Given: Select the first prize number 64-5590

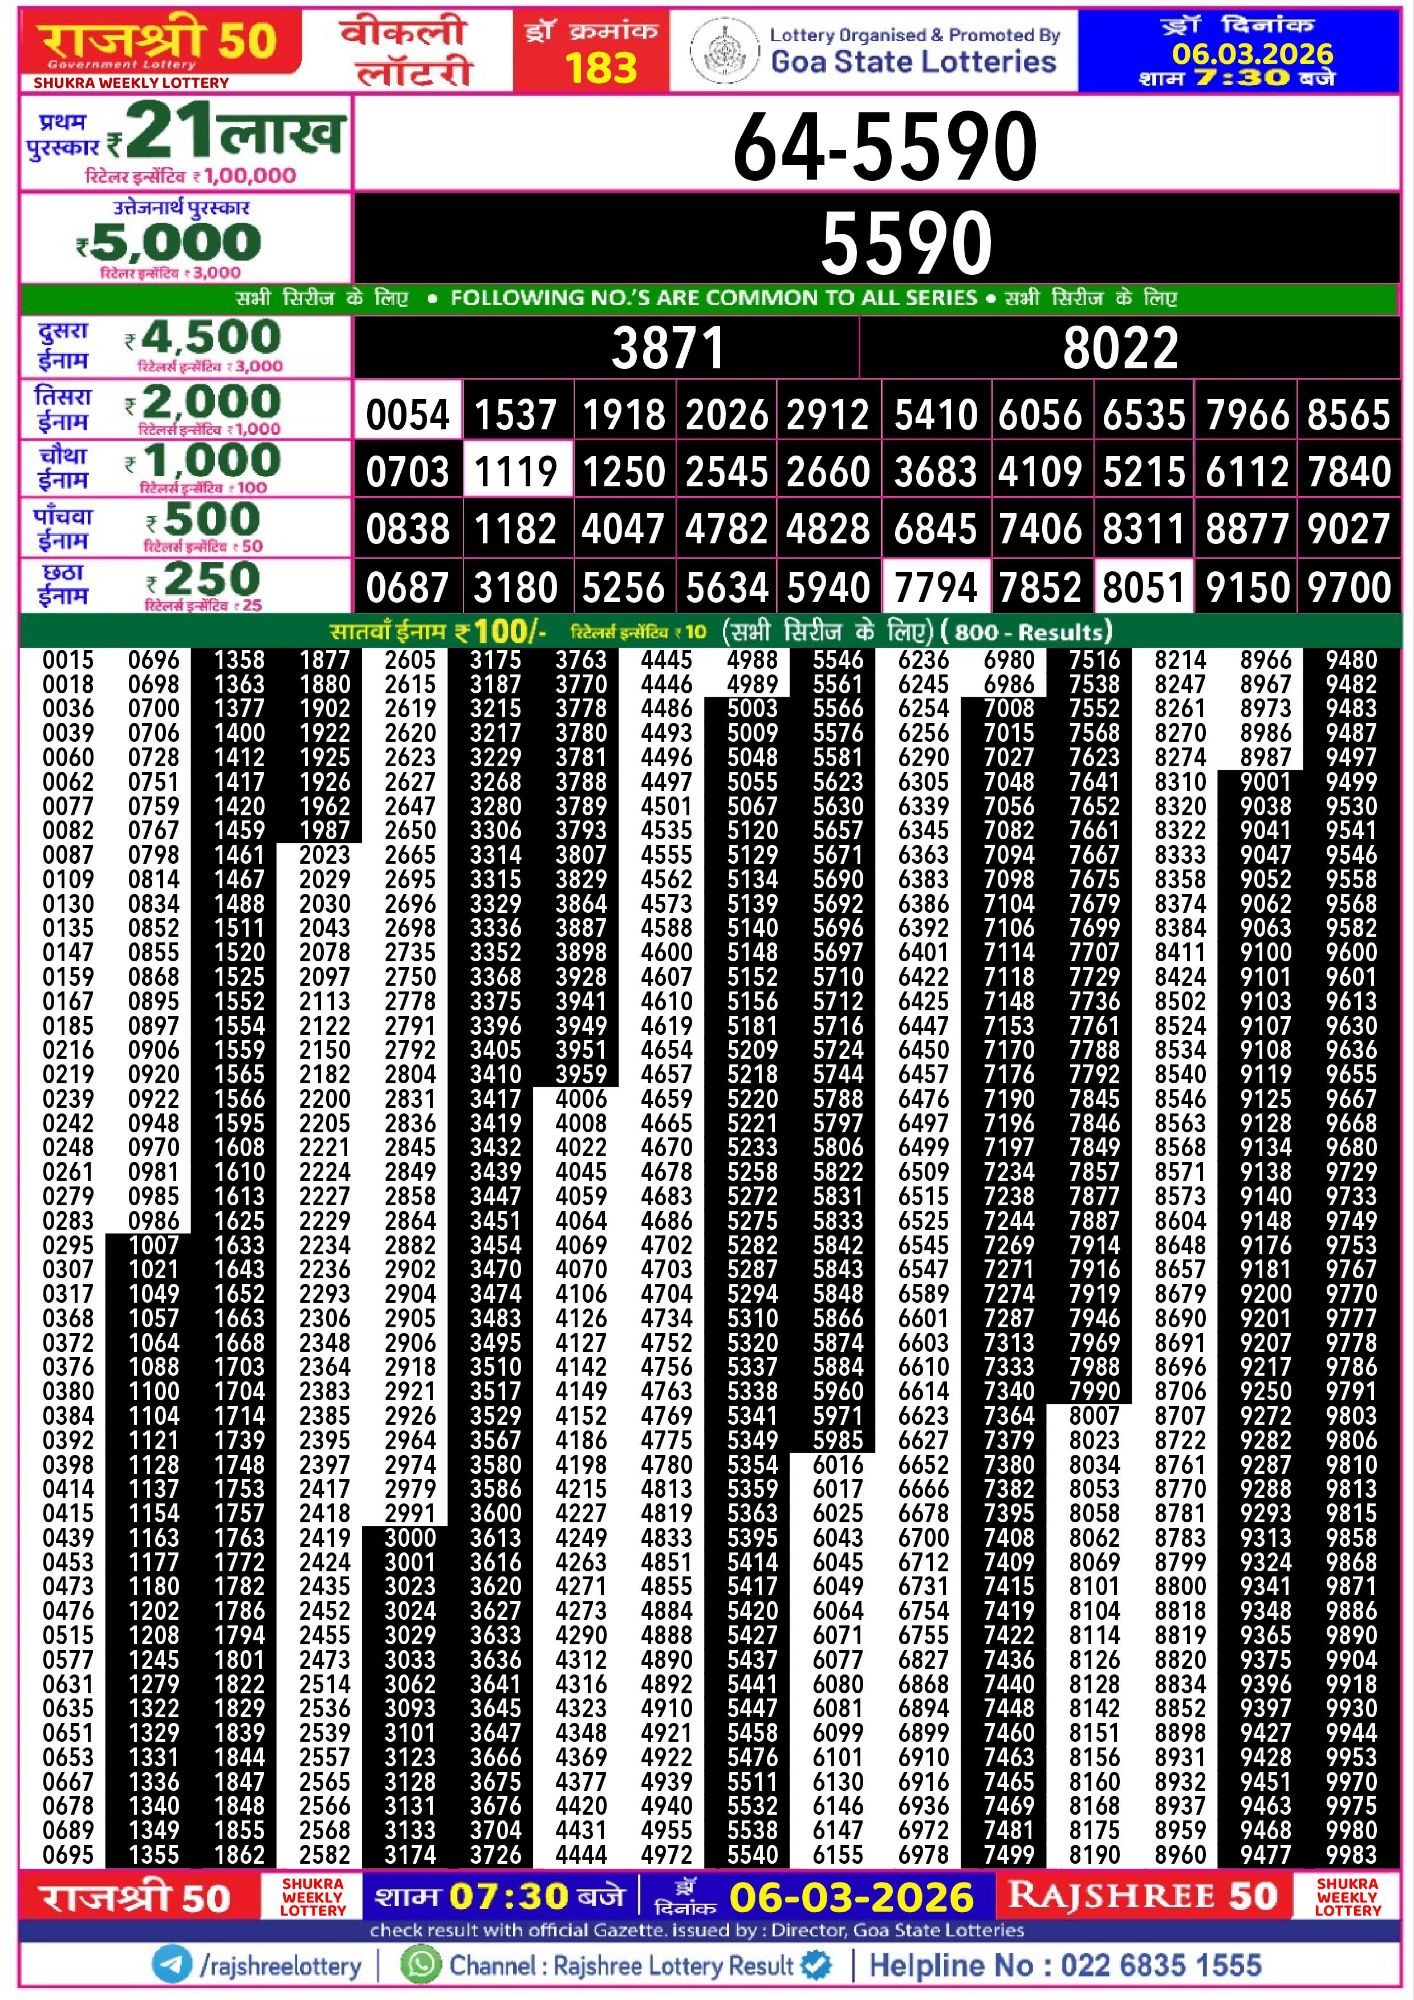Looking at the screenshot, I should click(884, 146).
